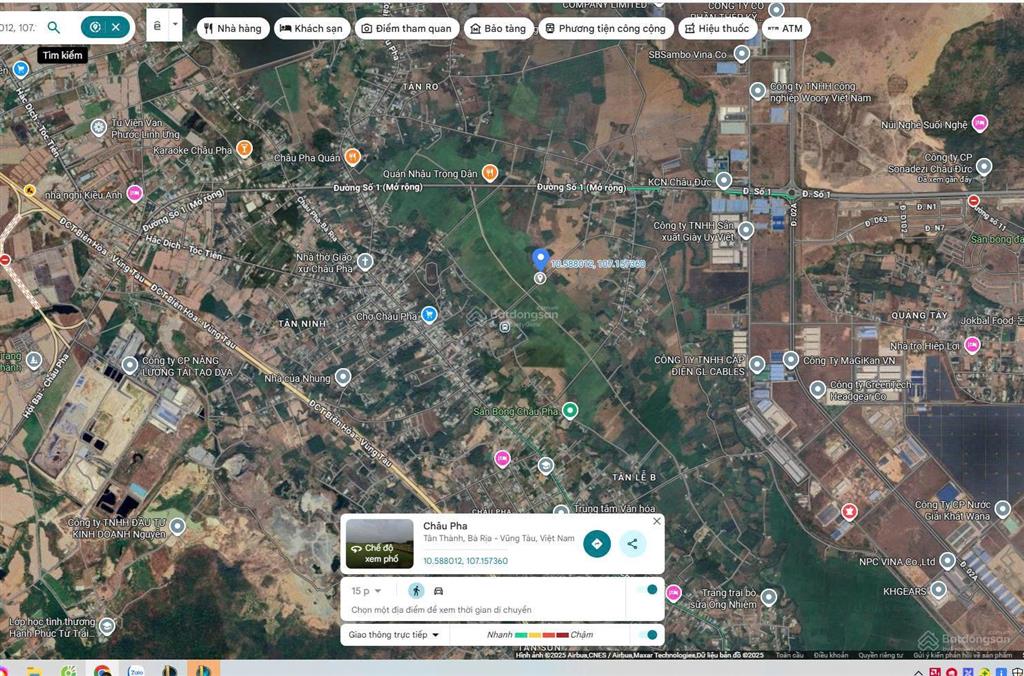Click the Nhà của Nhung marker
Screen dimensions: 1024x676
(x=342, y=377)
